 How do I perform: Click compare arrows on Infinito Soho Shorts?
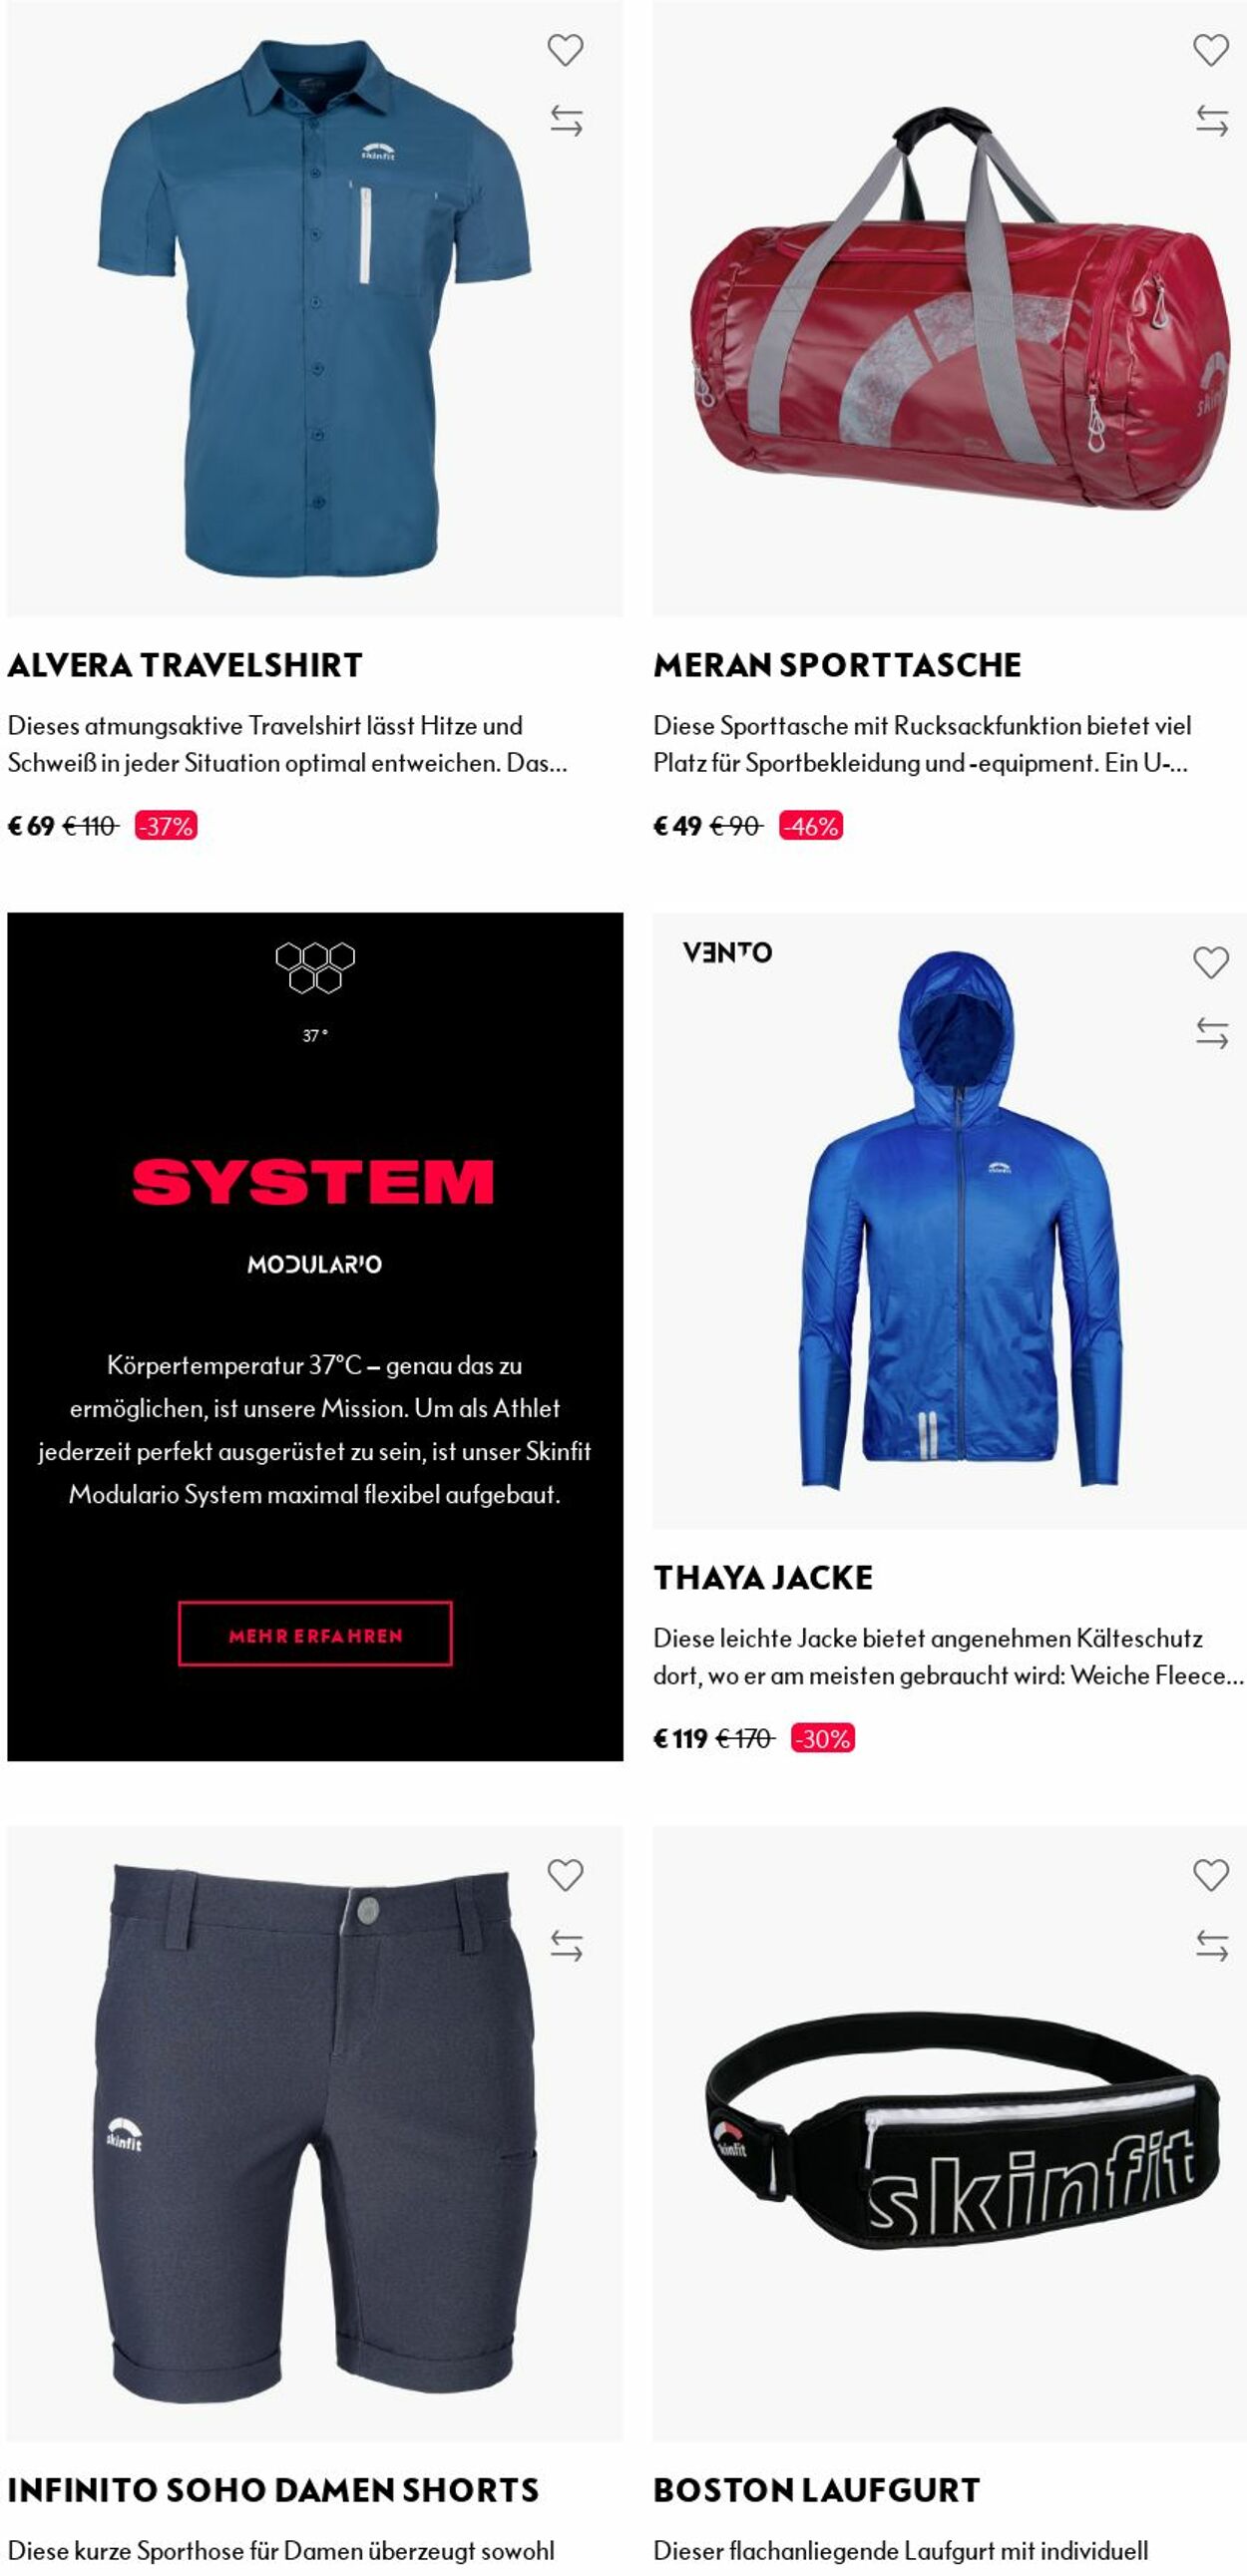point(566,1946)
